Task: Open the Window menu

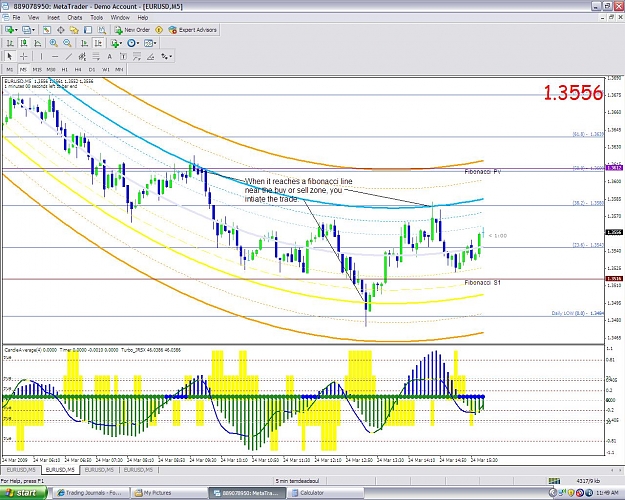Action: [x=120, y=18]
